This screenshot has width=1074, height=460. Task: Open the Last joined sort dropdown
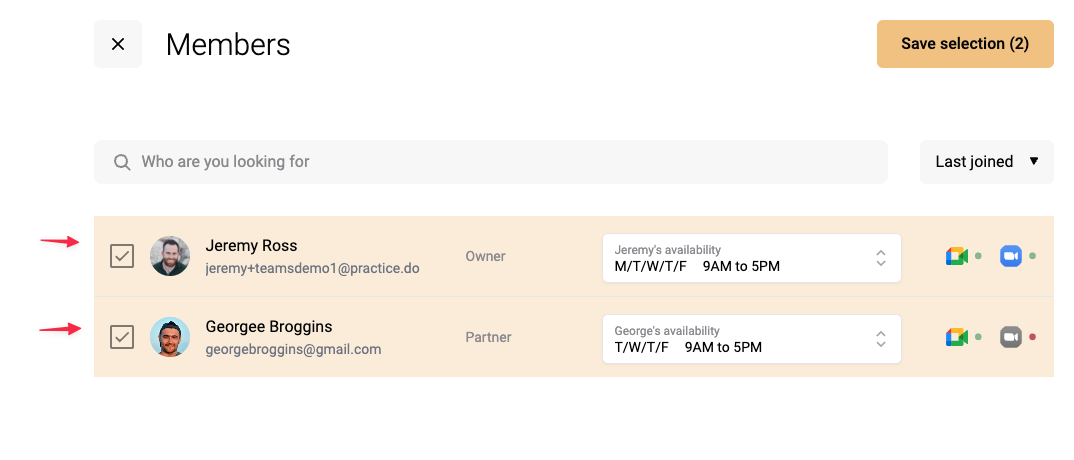click(986, 162)
